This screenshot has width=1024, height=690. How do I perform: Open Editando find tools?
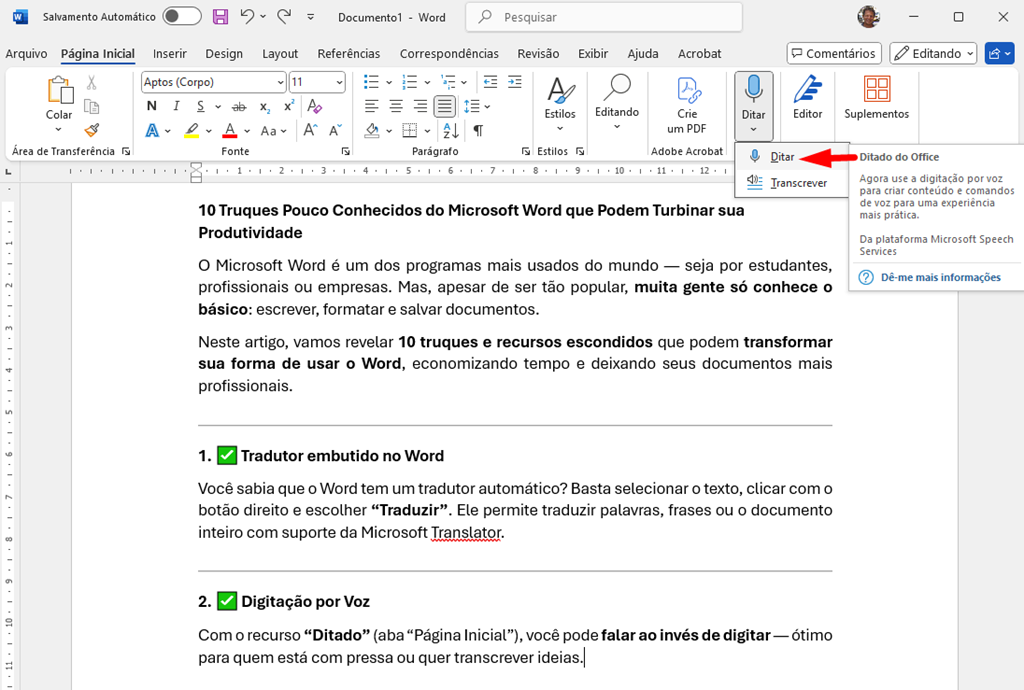point(616,103)
